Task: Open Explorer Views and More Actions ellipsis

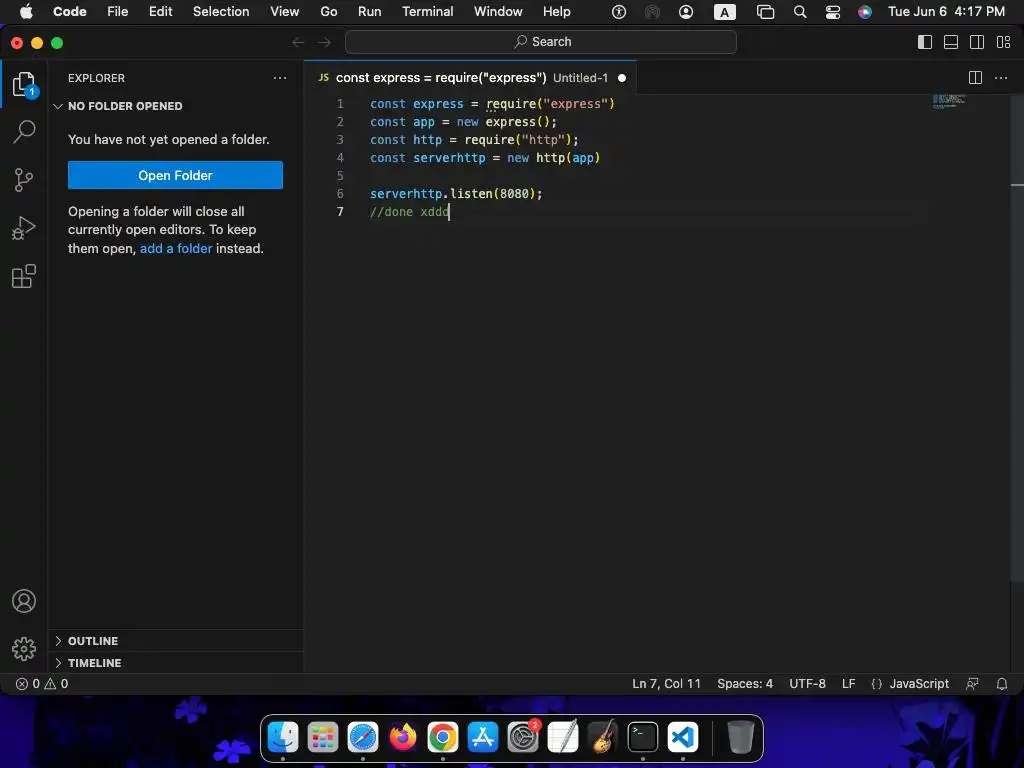Action: [x=280, y=78]
